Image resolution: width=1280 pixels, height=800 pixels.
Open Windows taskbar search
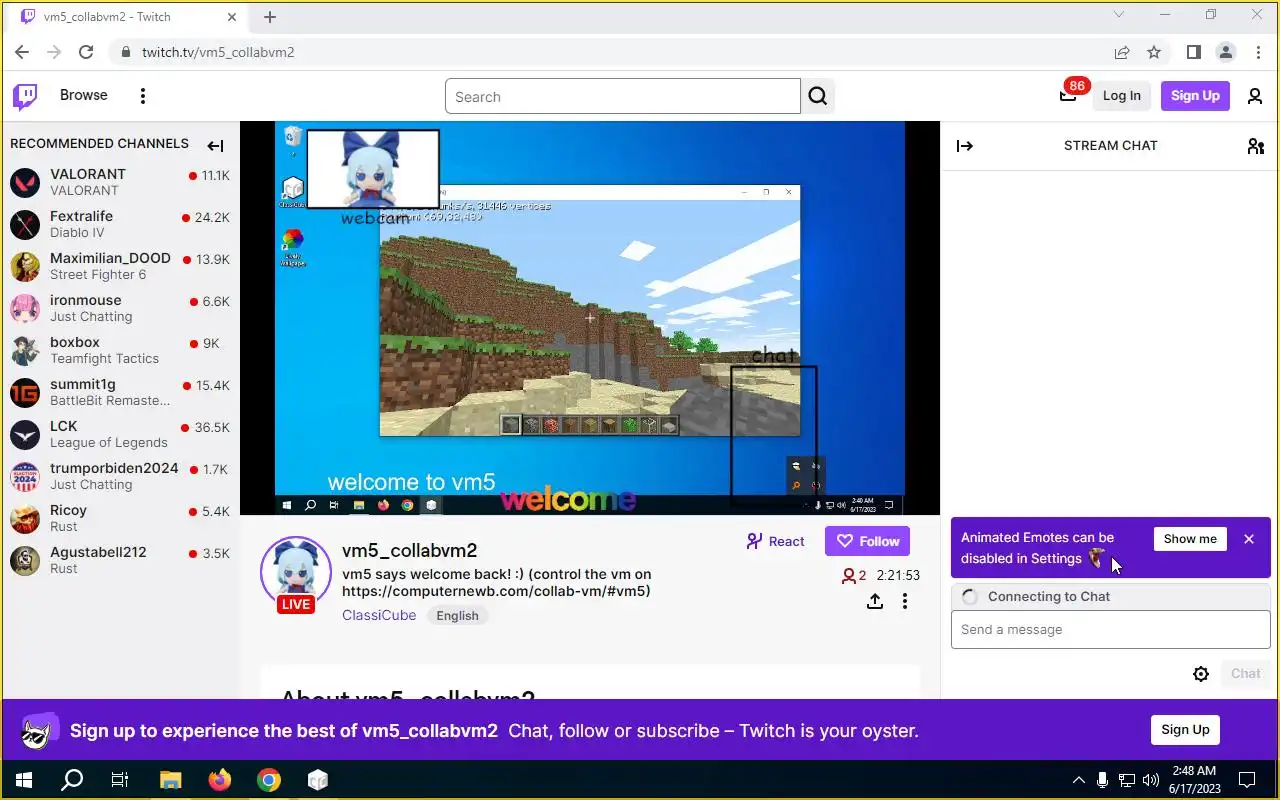pos(72,780)
